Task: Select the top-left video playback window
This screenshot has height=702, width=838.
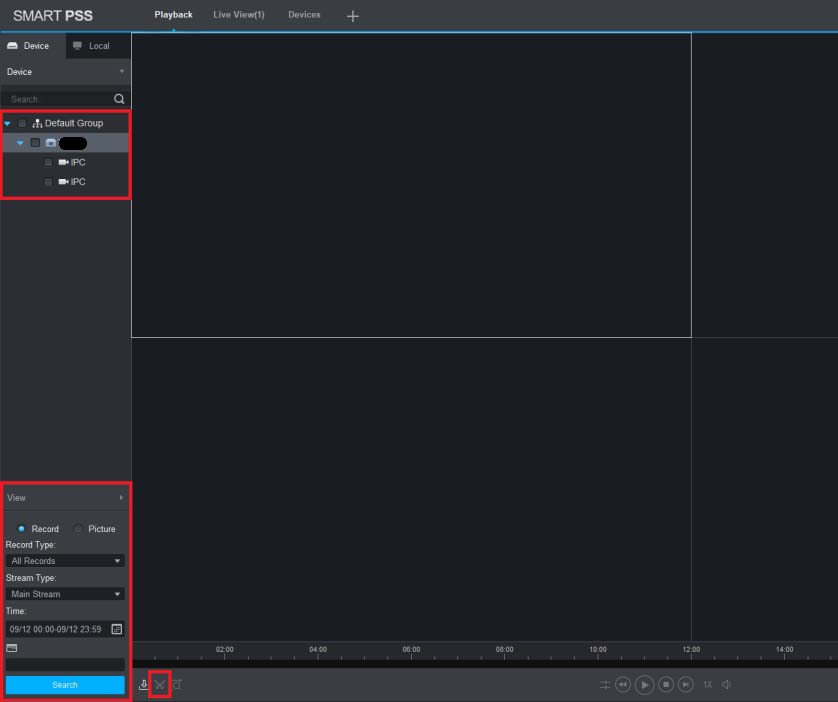Action: (412, 185)
